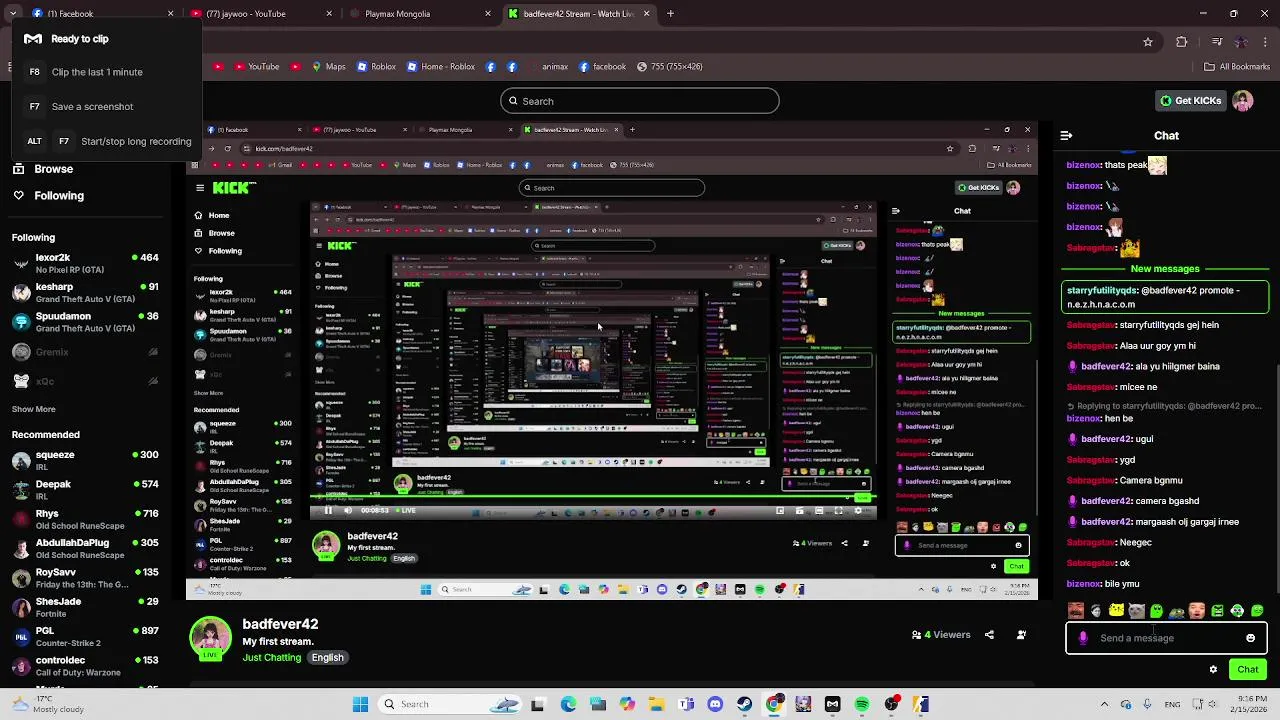This screenshot has height=720, width=1280.
Task: Open squeeze channel in Recommended list
Action: pos(85,461)
